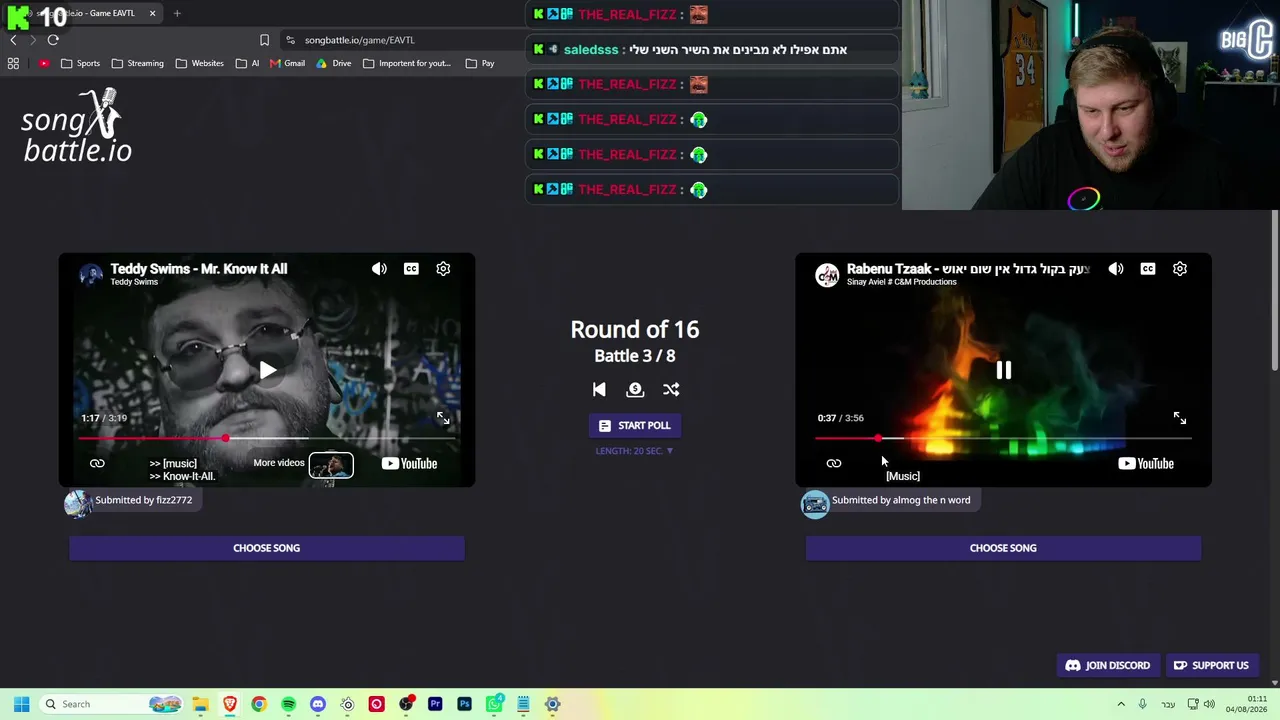This screenshot has height=720, width=1280.
Task: Open File Explorer from the taskbar
Action: 200,704
